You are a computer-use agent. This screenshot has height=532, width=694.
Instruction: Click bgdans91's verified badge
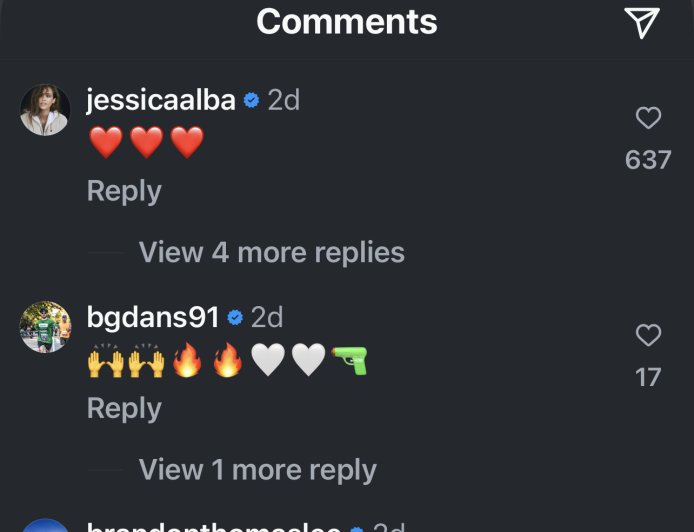click(235, 318)
